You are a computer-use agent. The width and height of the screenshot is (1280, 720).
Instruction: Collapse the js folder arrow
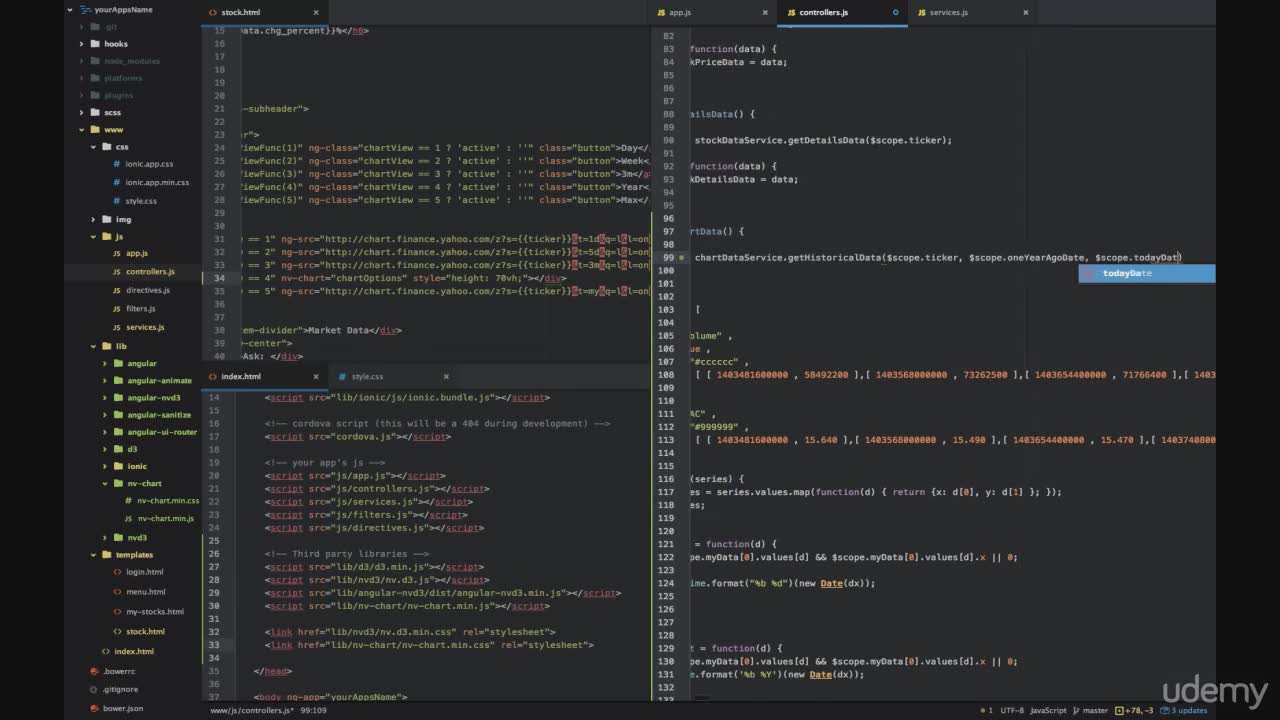pyautogui.click(x=94, y=236)
